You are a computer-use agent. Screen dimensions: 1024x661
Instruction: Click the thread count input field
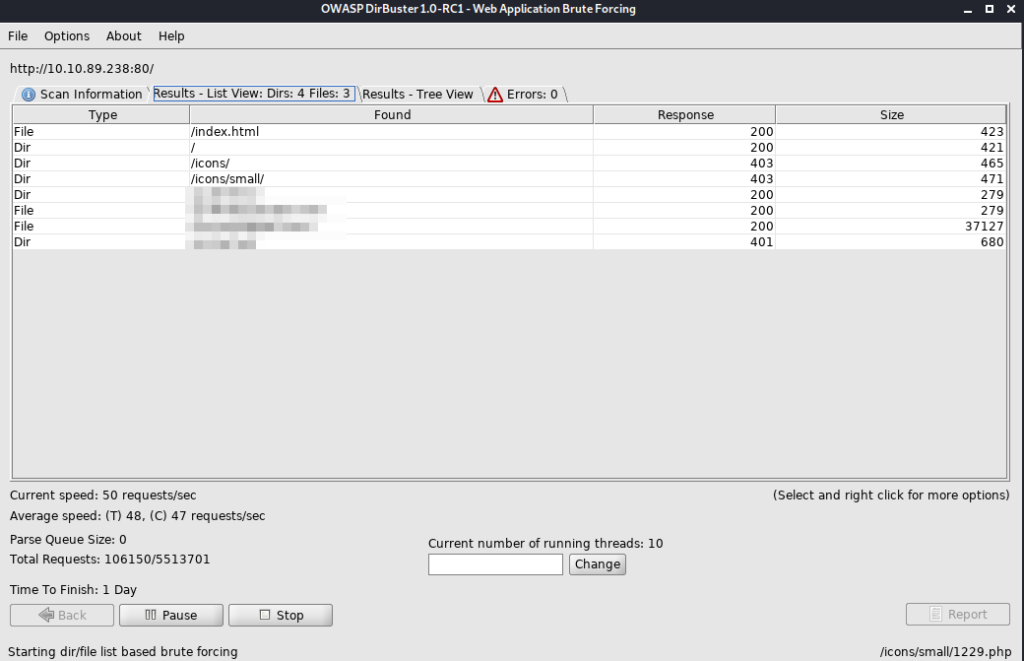point(495,564)
